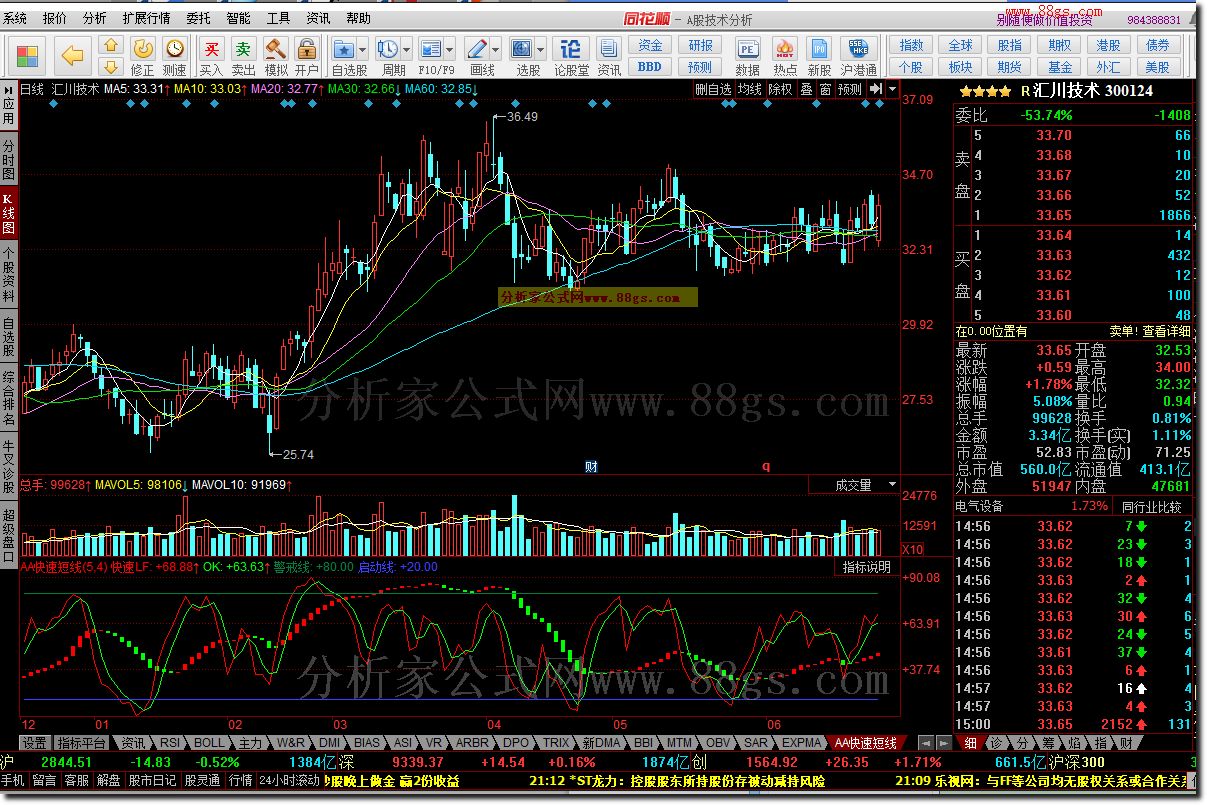This screenshot has height=805, width=1208.
Task: Go back with the left arrow icon
Action: pos(72,56)
